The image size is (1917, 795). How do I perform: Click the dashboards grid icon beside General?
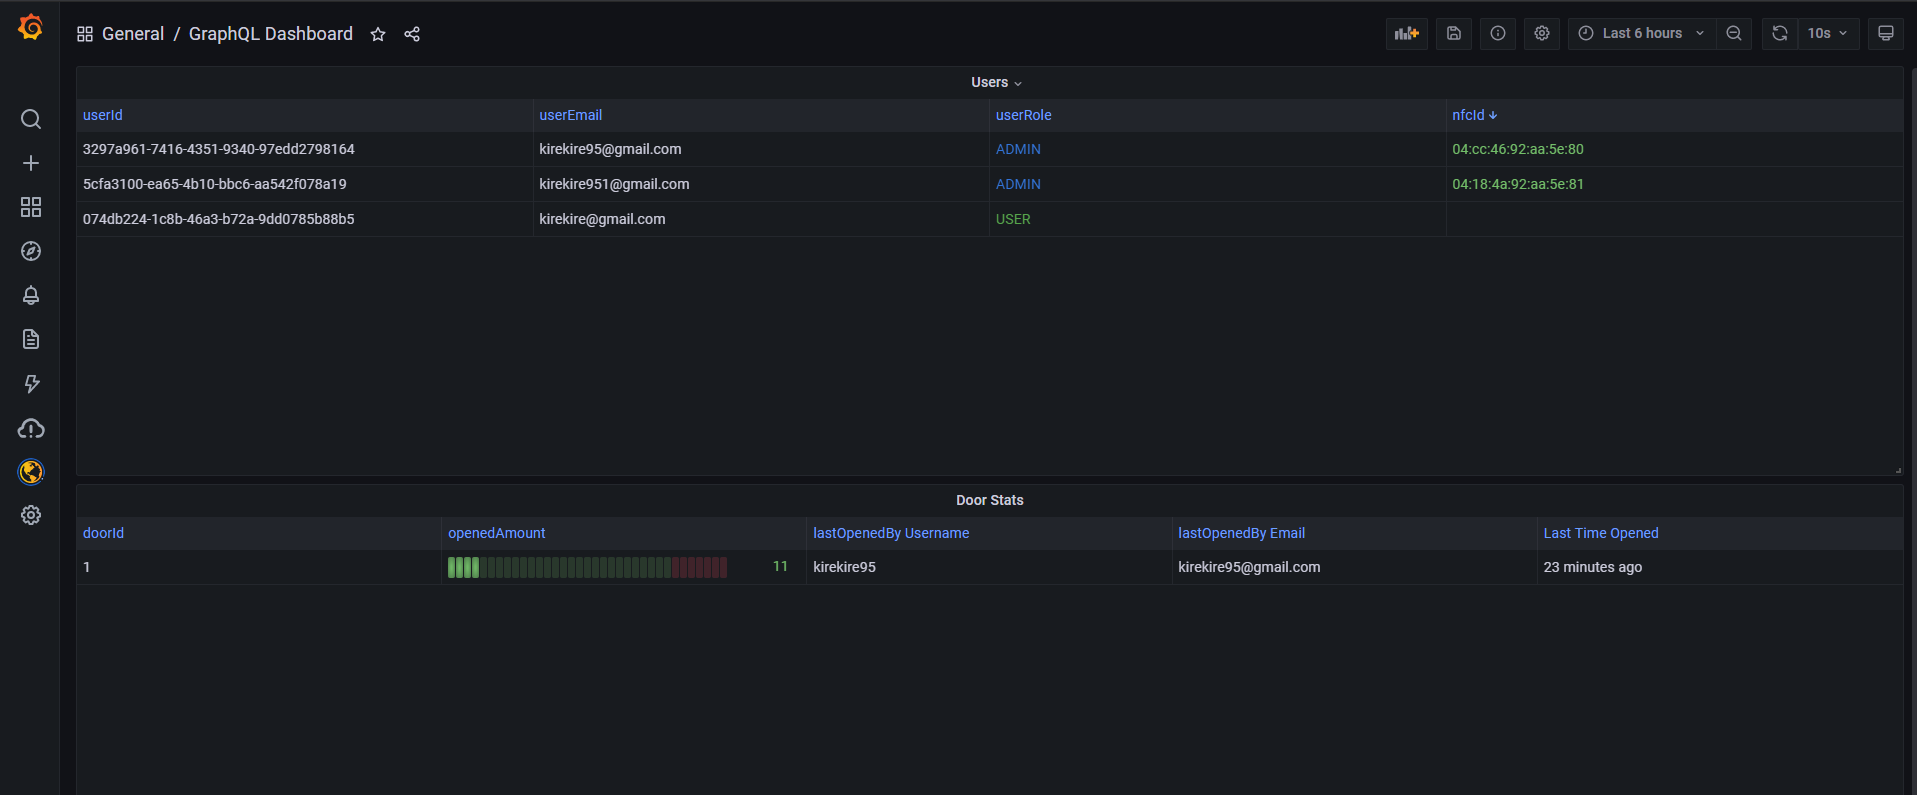point(85,34)
